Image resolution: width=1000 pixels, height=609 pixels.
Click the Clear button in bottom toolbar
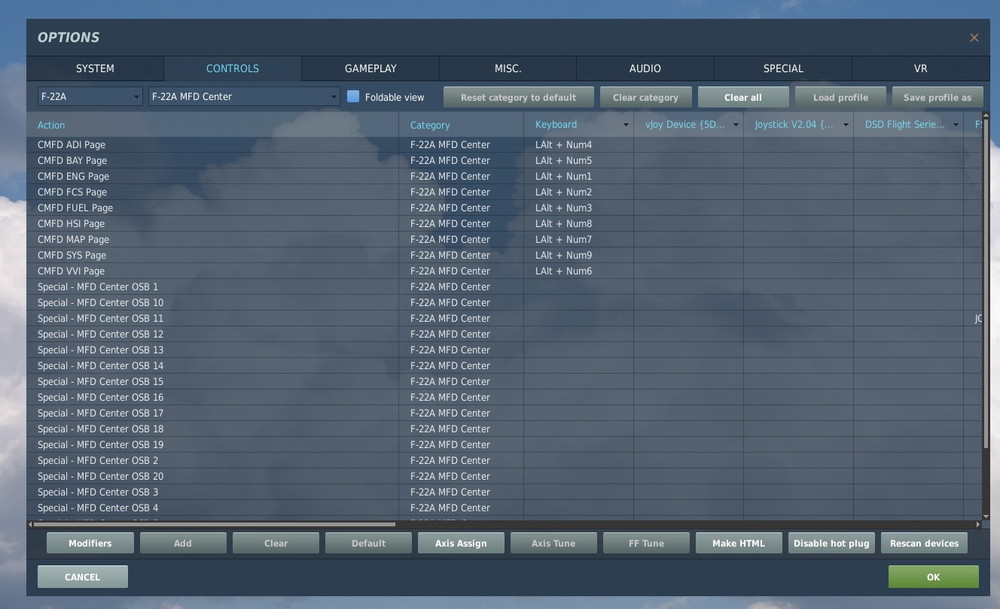click(276, 543)
